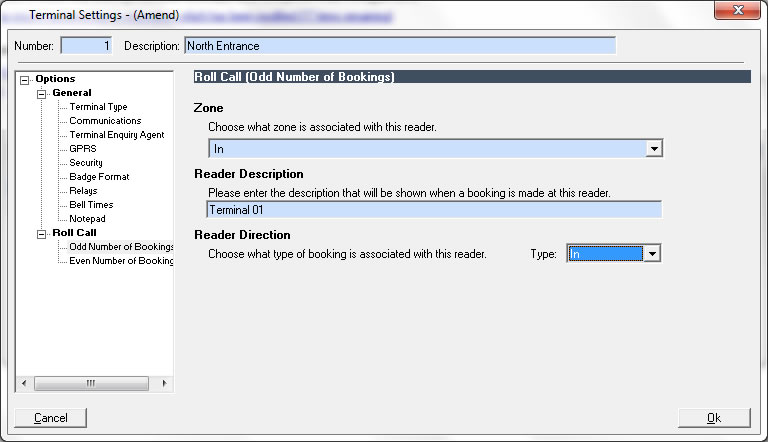Open Communications settings page
This screenshot has width=768, height=442.
[x=105, y=121]
